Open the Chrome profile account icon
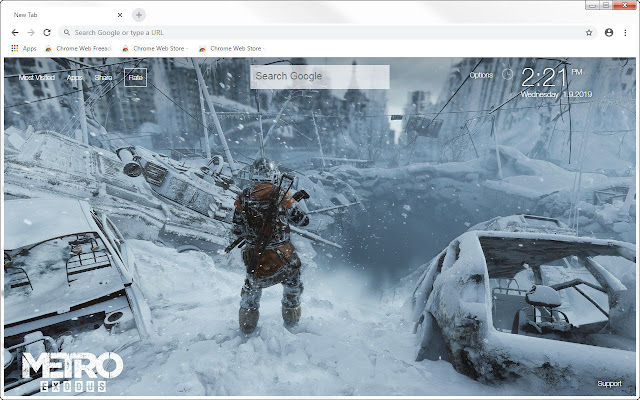Screen dimensions: 640x400 [x=609, y=33]
